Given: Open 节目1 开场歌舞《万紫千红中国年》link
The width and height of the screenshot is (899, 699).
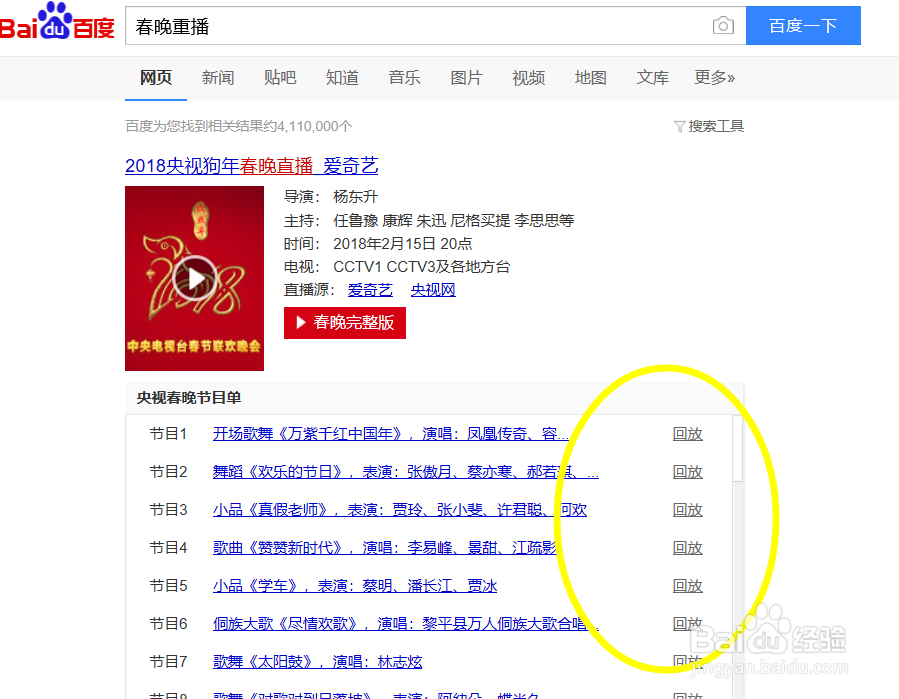Looking at the screenshot, I should point(390,434).
